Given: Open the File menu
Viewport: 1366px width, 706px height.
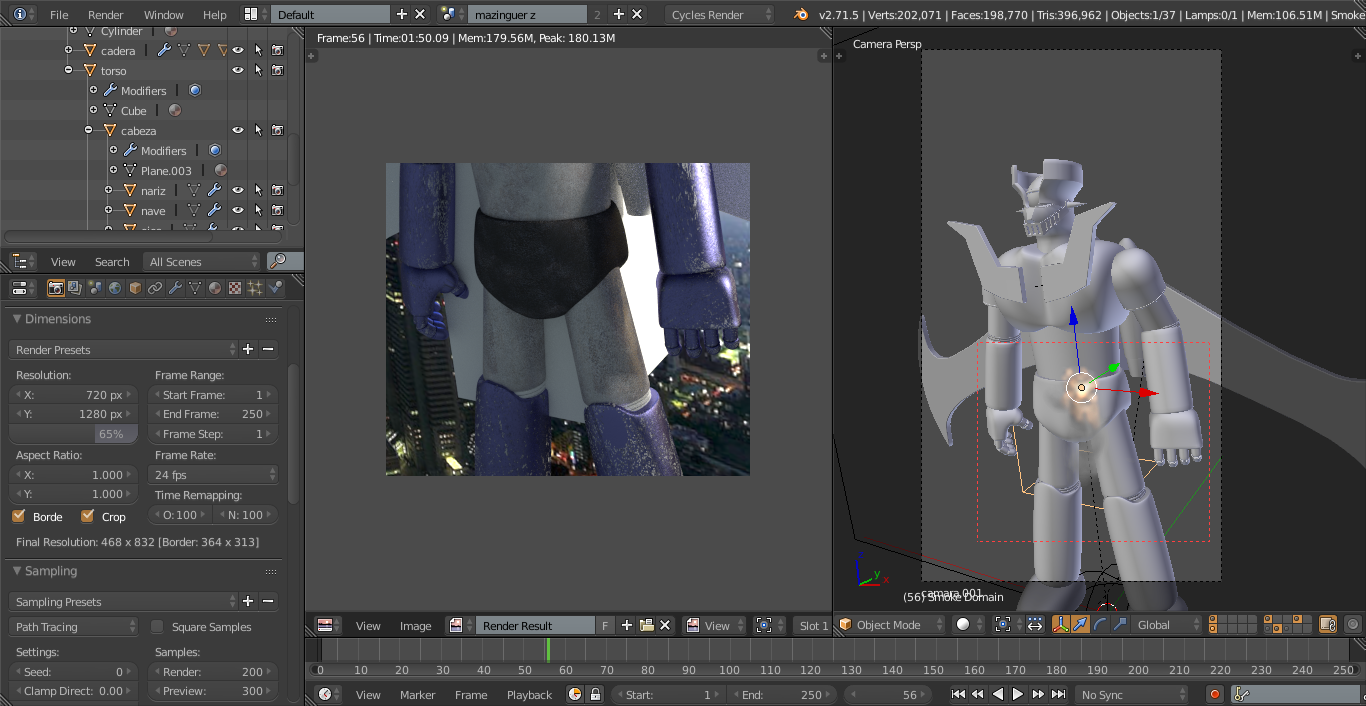Looking at the screenshot, I should coord(59,15).
